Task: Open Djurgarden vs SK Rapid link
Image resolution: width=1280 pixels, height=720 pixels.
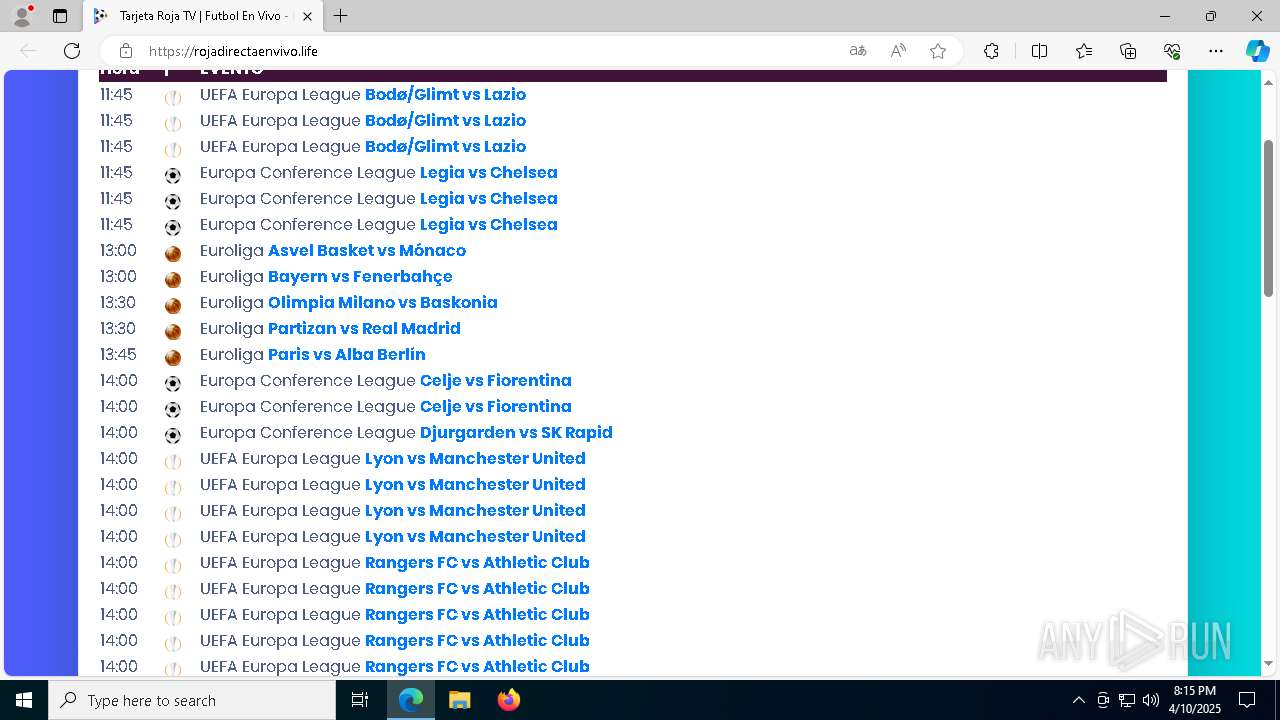Action: point(516,432)
